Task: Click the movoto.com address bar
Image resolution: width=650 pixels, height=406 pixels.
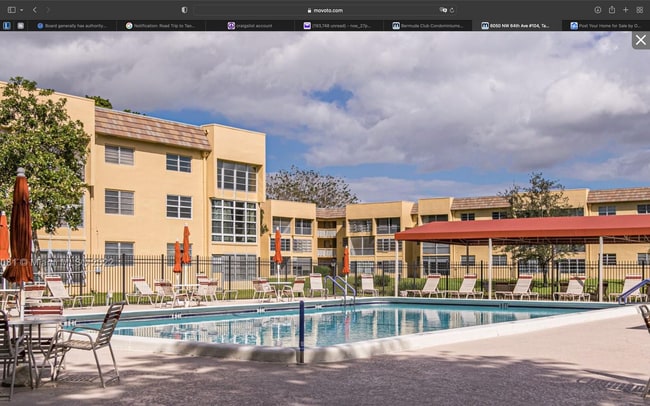Action: (x=325, y=10)
